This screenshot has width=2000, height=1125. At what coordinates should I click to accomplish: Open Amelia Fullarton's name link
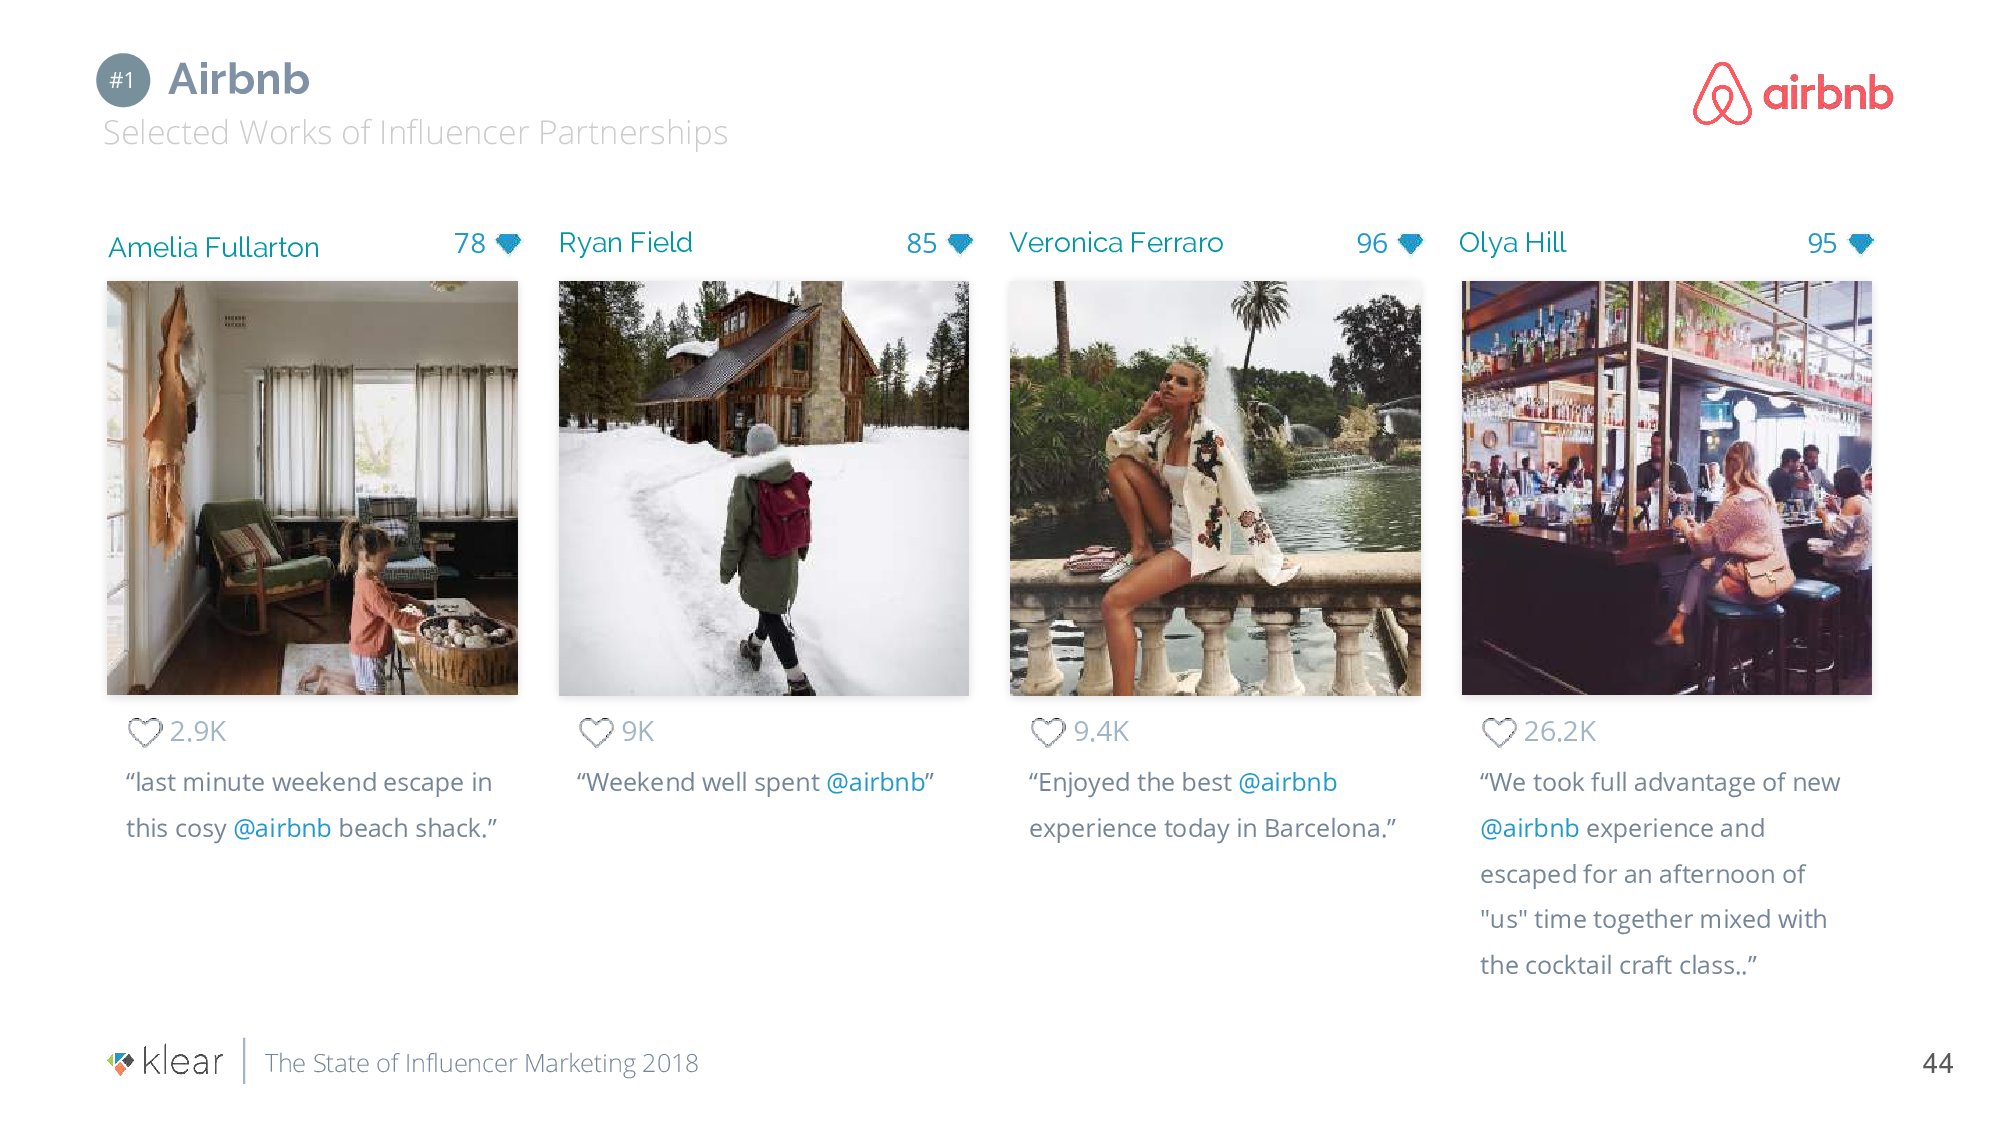point(214,247)
